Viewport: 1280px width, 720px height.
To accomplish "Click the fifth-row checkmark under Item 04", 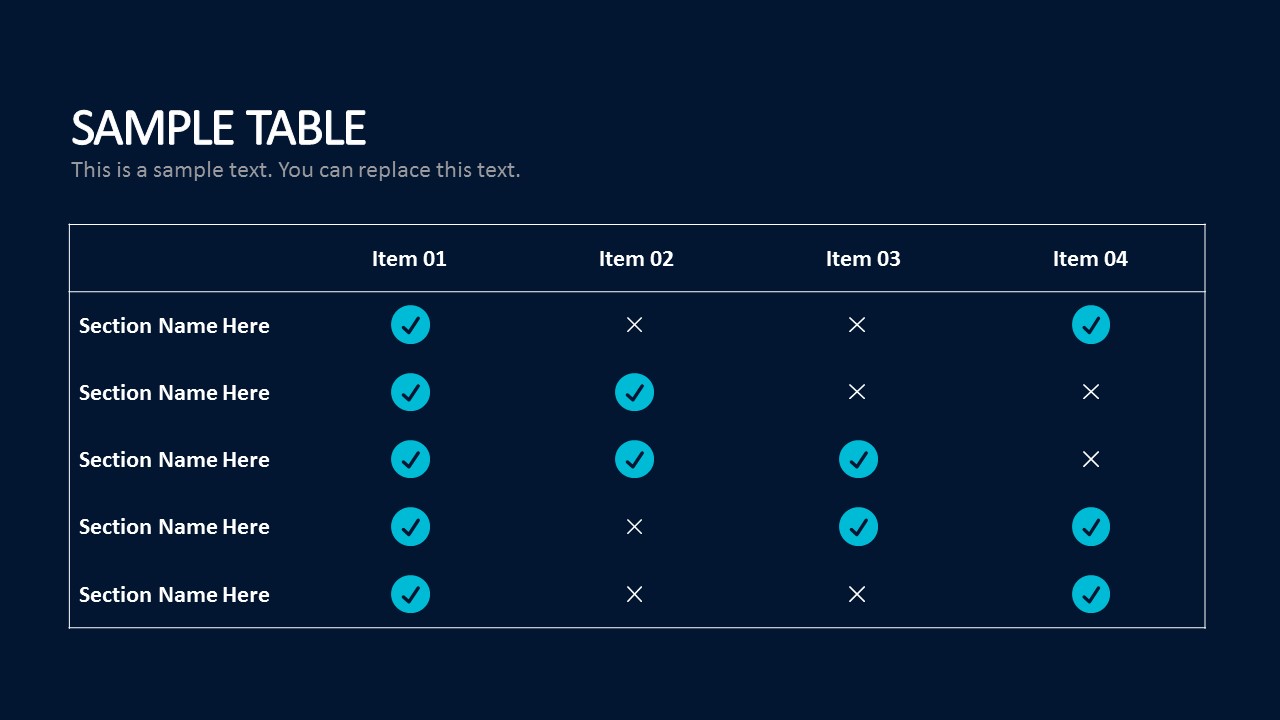I will (1090, 594).
